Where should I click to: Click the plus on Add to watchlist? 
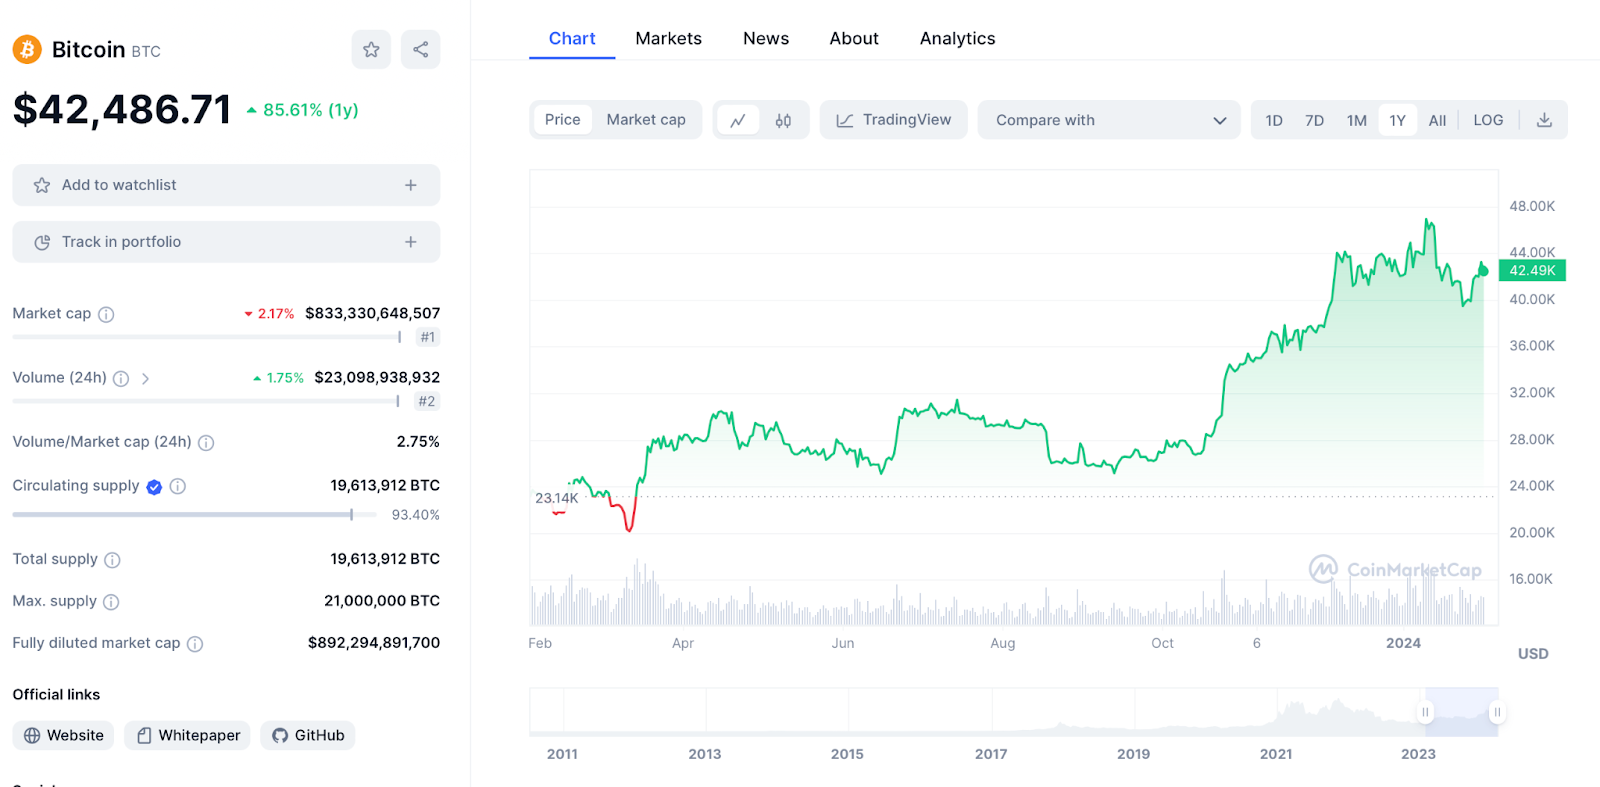410,185
